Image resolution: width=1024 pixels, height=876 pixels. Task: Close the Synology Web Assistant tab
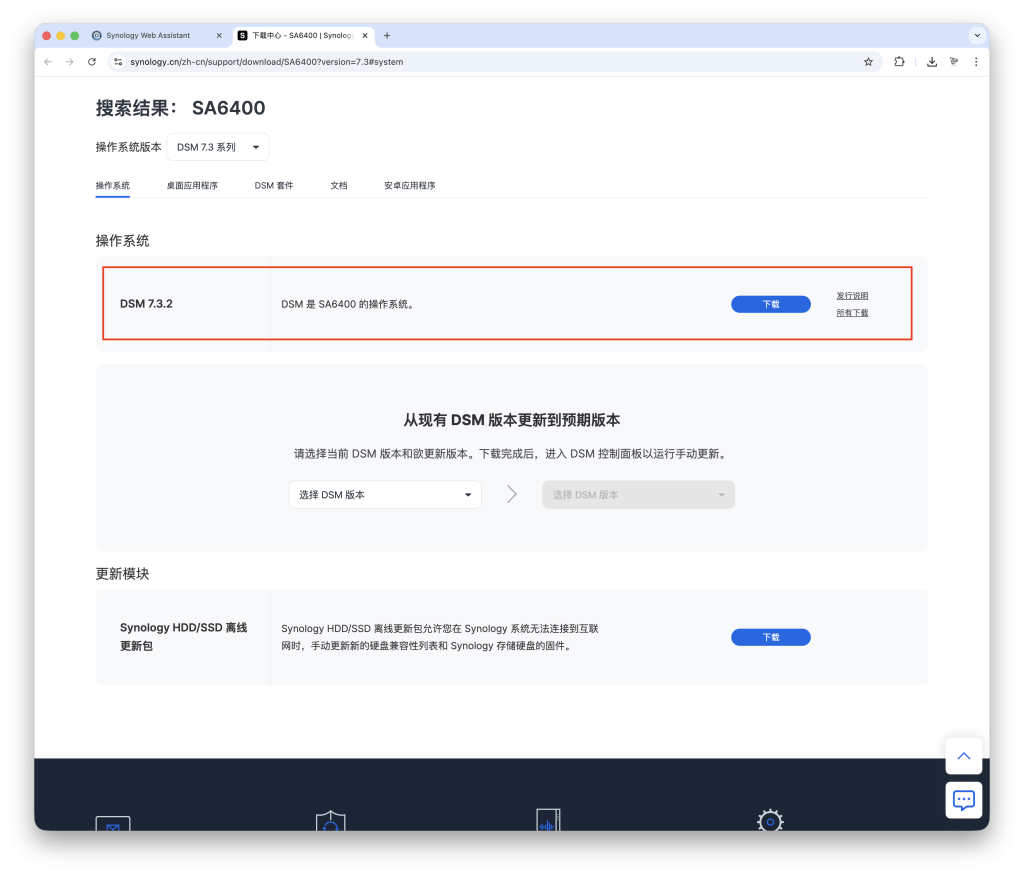click(x=219, y=36)
